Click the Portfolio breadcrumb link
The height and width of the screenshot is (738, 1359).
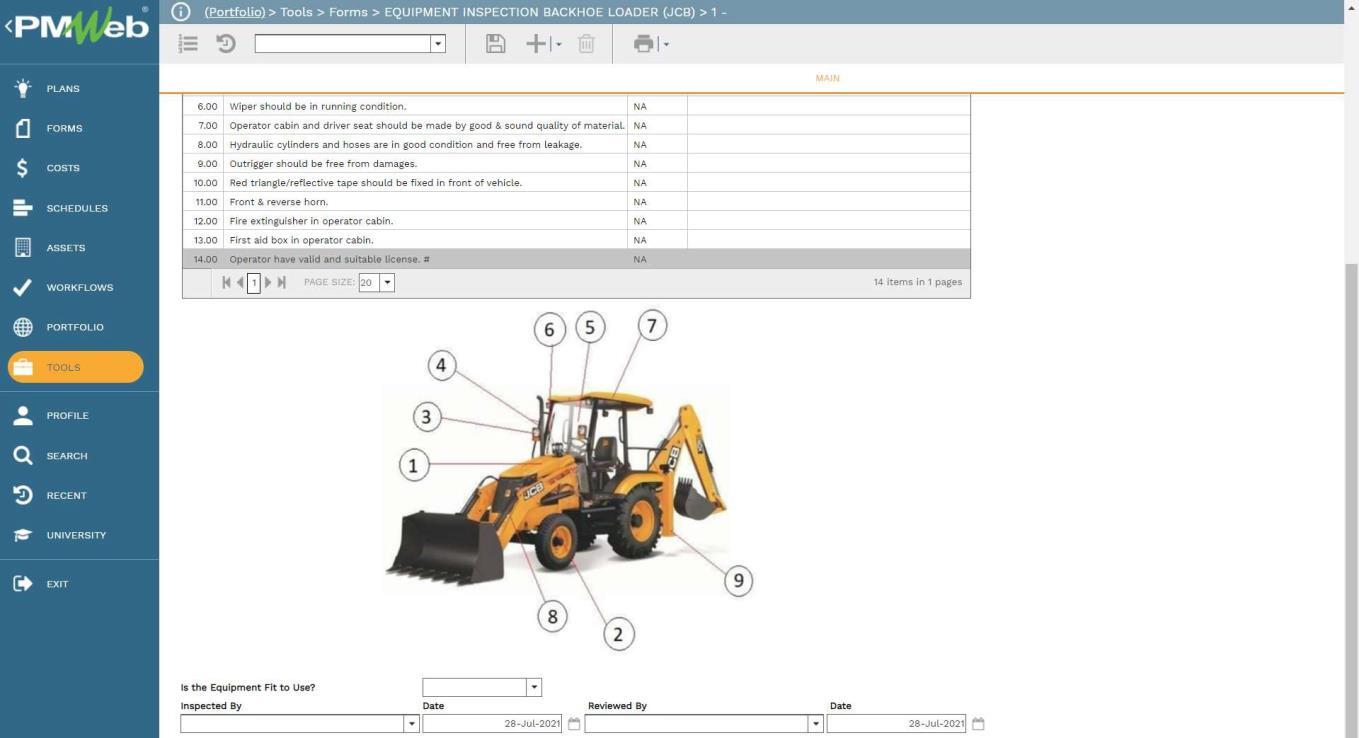(x=235, y=12)
